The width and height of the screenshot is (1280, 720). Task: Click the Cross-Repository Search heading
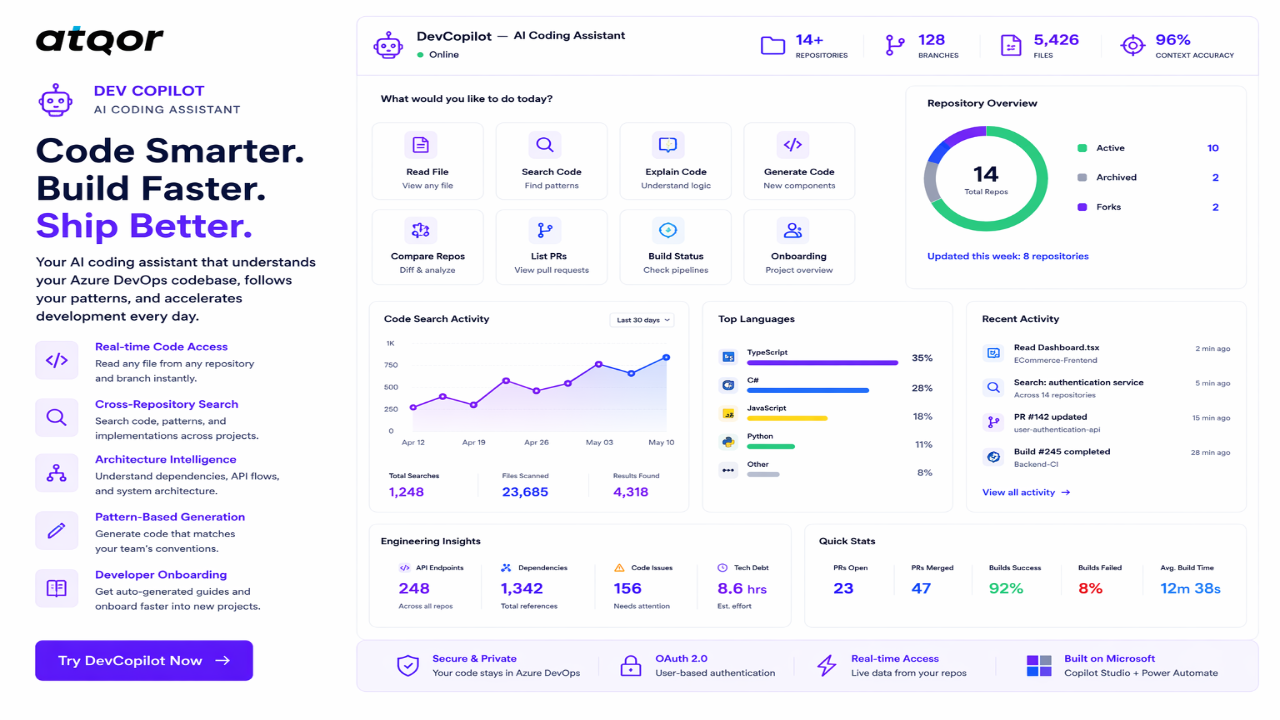166,404
